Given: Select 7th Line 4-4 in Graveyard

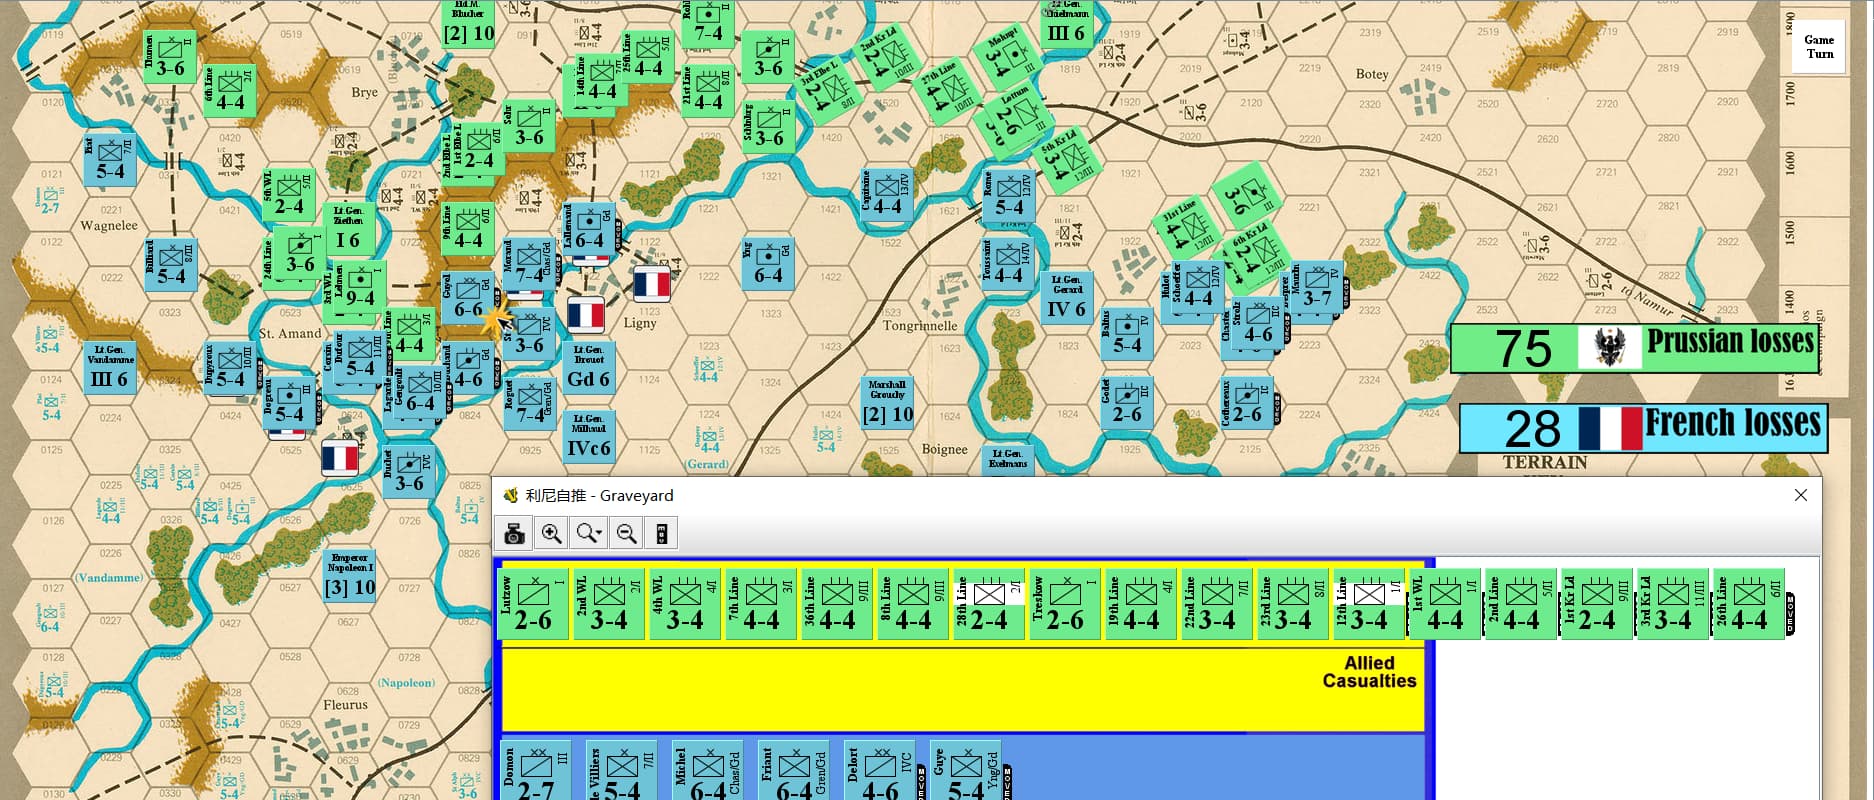Looking at the screenshot, I should coord(761,604).
